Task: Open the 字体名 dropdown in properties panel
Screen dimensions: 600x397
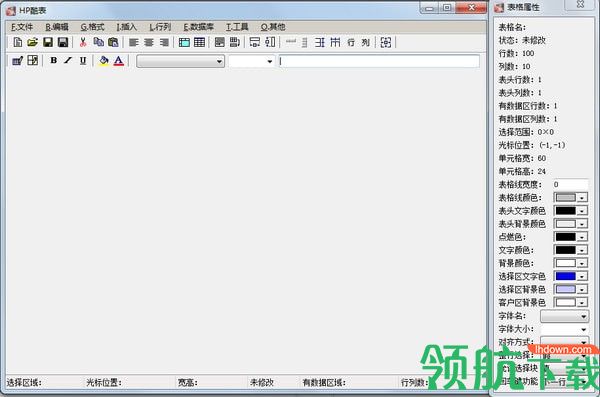Action: [x=564, y=316]
